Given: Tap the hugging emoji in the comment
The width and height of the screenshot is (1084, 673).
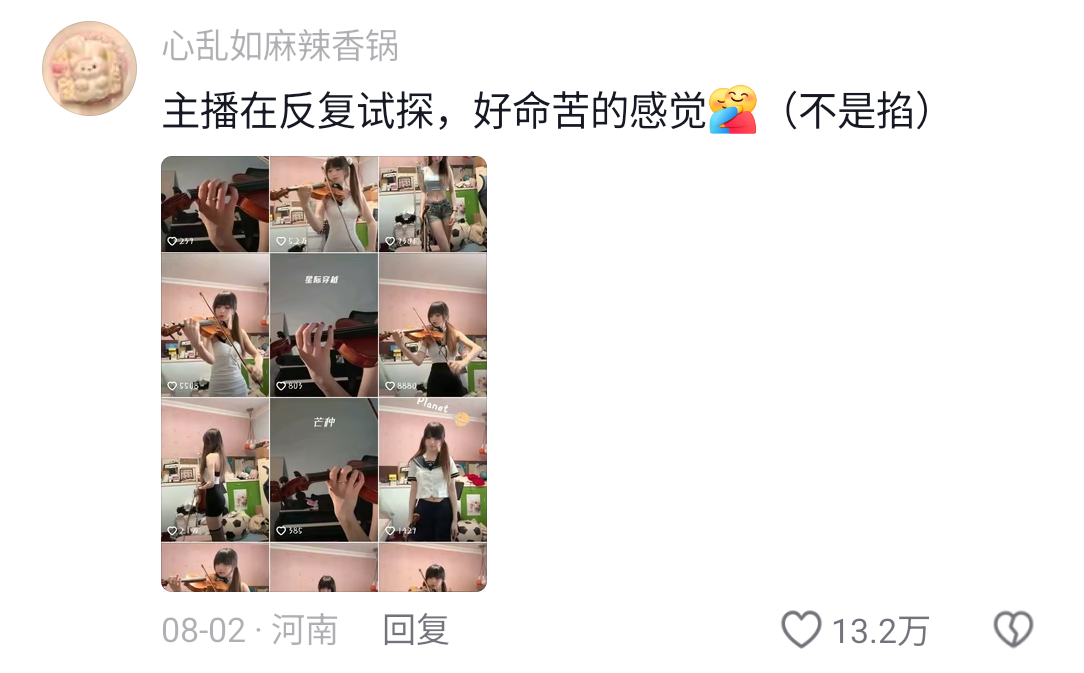Looking at the screenshot, I should (x=733, y=109).
